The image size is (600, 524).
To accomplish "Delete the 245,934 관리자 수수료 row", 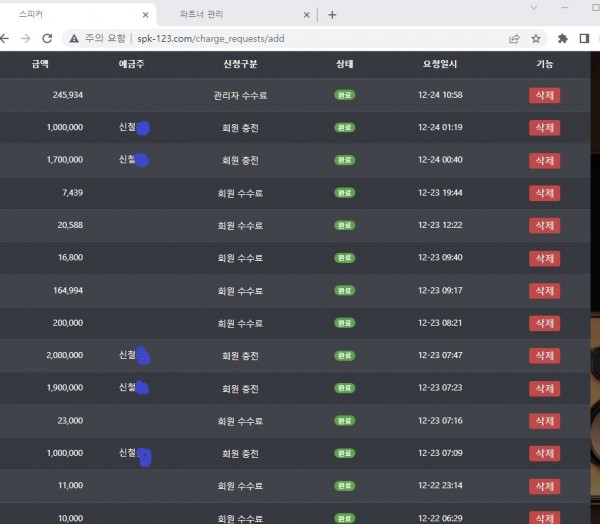I will pos(544,95).
